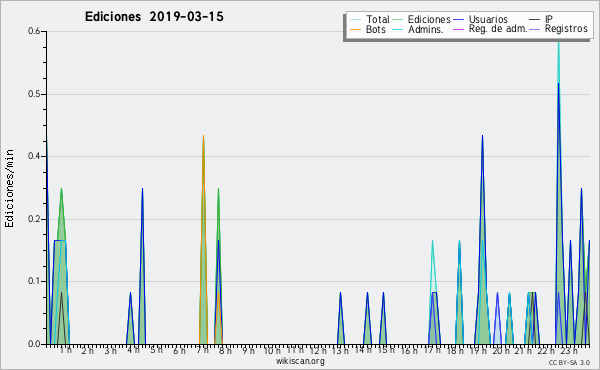
Task: Click the '23 h' x-axis label
Action: [569, 350]
